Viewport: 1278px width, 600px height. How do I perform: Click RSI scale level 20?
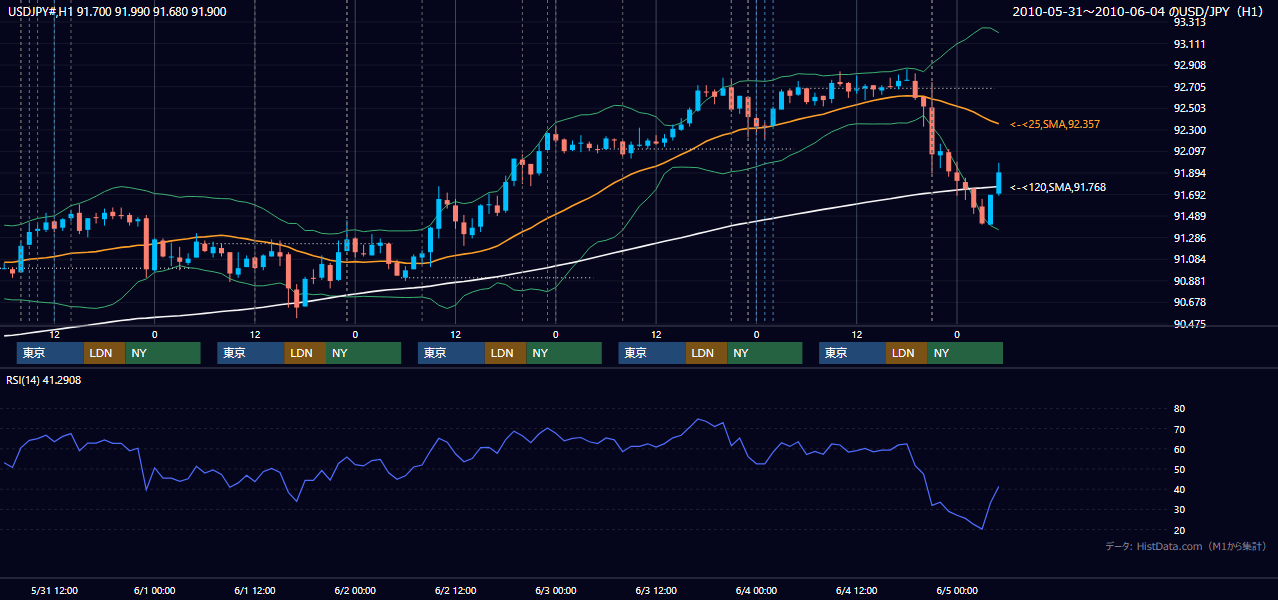click(1179, 530)
